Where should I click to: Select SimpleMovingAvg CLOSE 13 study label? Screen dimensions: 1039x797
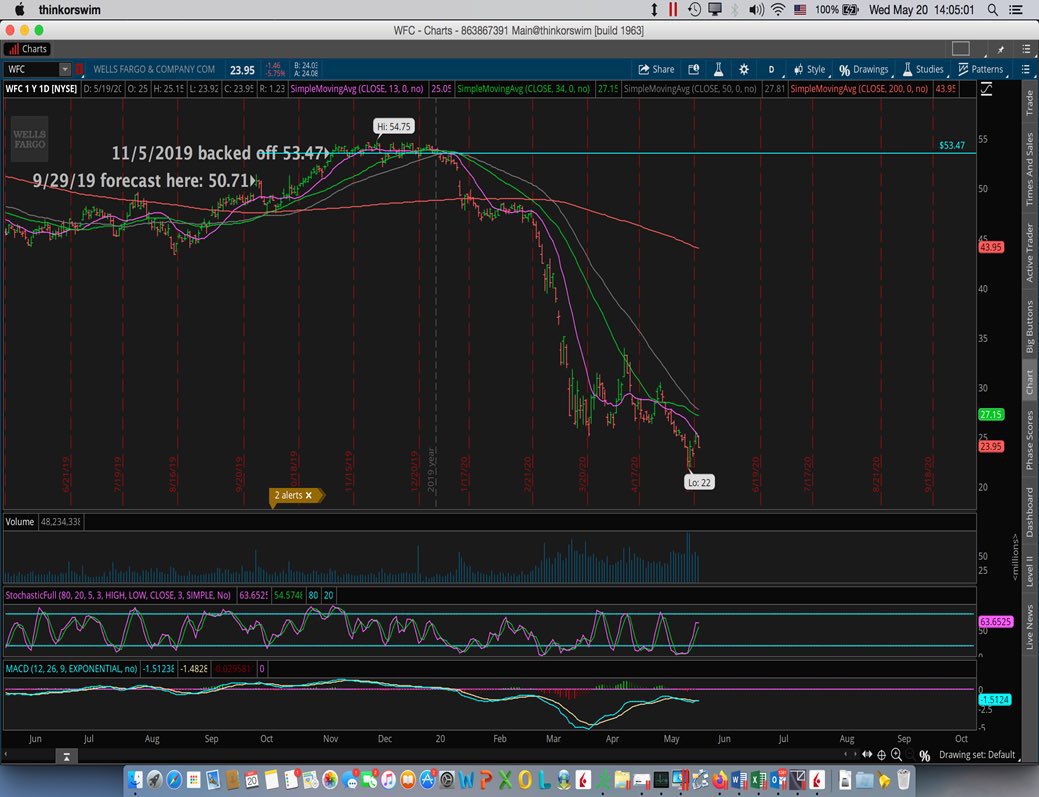(357, 89)
